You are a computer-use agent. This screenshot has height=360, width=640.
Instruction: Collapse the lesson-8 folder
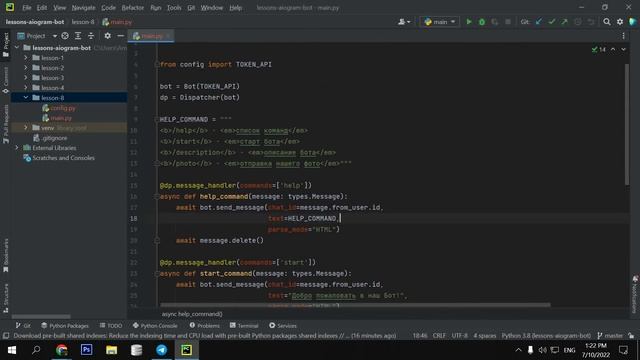(x=26, y=98)
